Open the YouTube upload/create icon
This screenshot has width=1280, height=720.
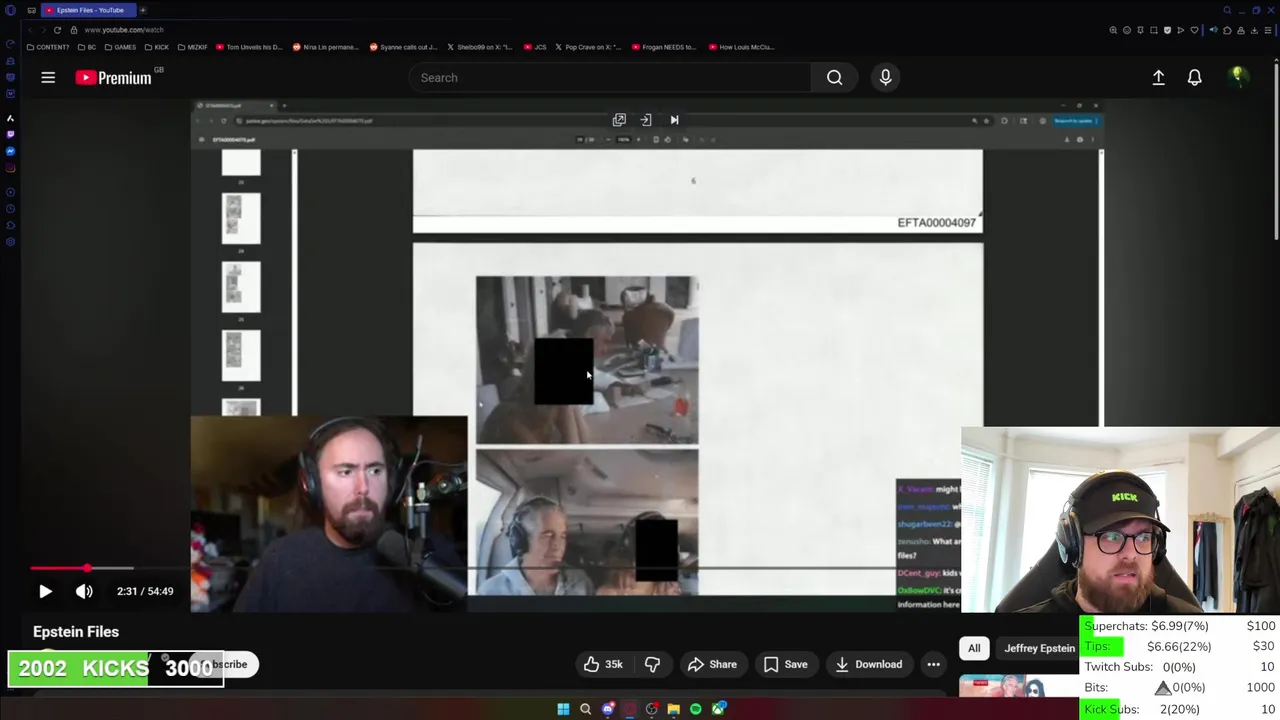(1158, 77)
